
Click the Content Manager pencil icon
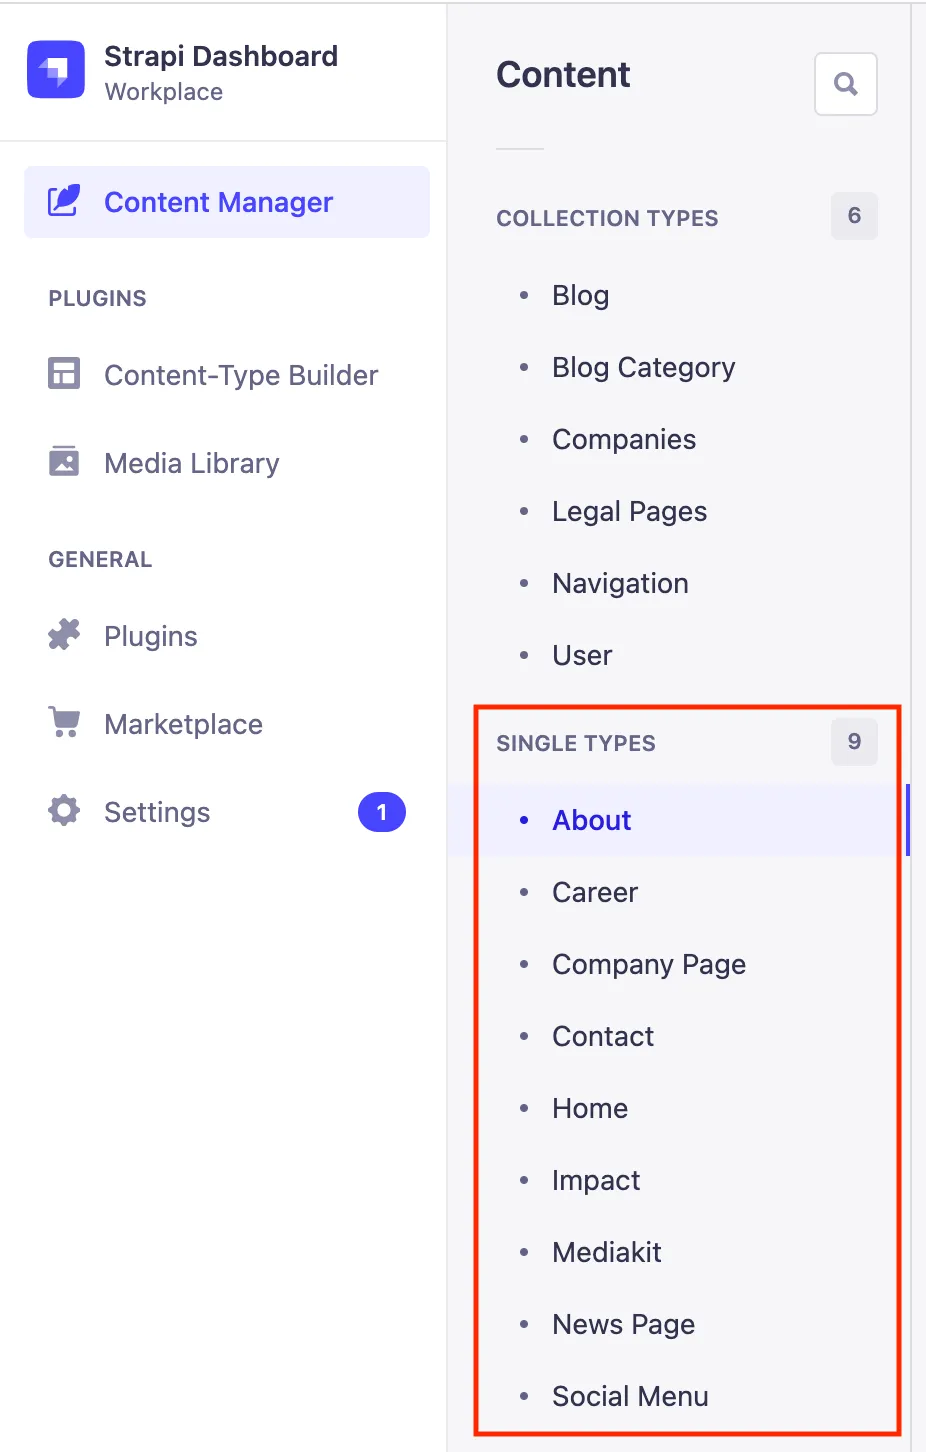pos(64,201)
